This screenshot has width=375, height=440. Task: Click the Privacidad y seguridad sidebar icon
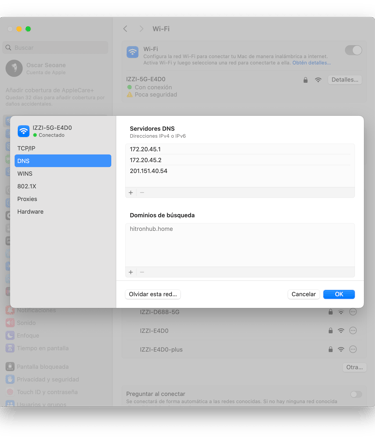(x=10, y=379)
